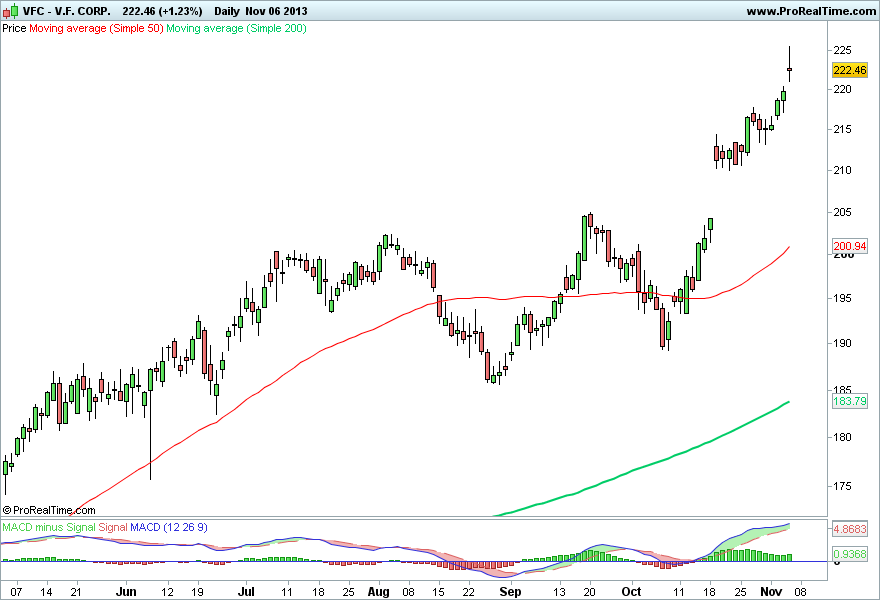Click the 195 price axis label

(x=842, y=298)
